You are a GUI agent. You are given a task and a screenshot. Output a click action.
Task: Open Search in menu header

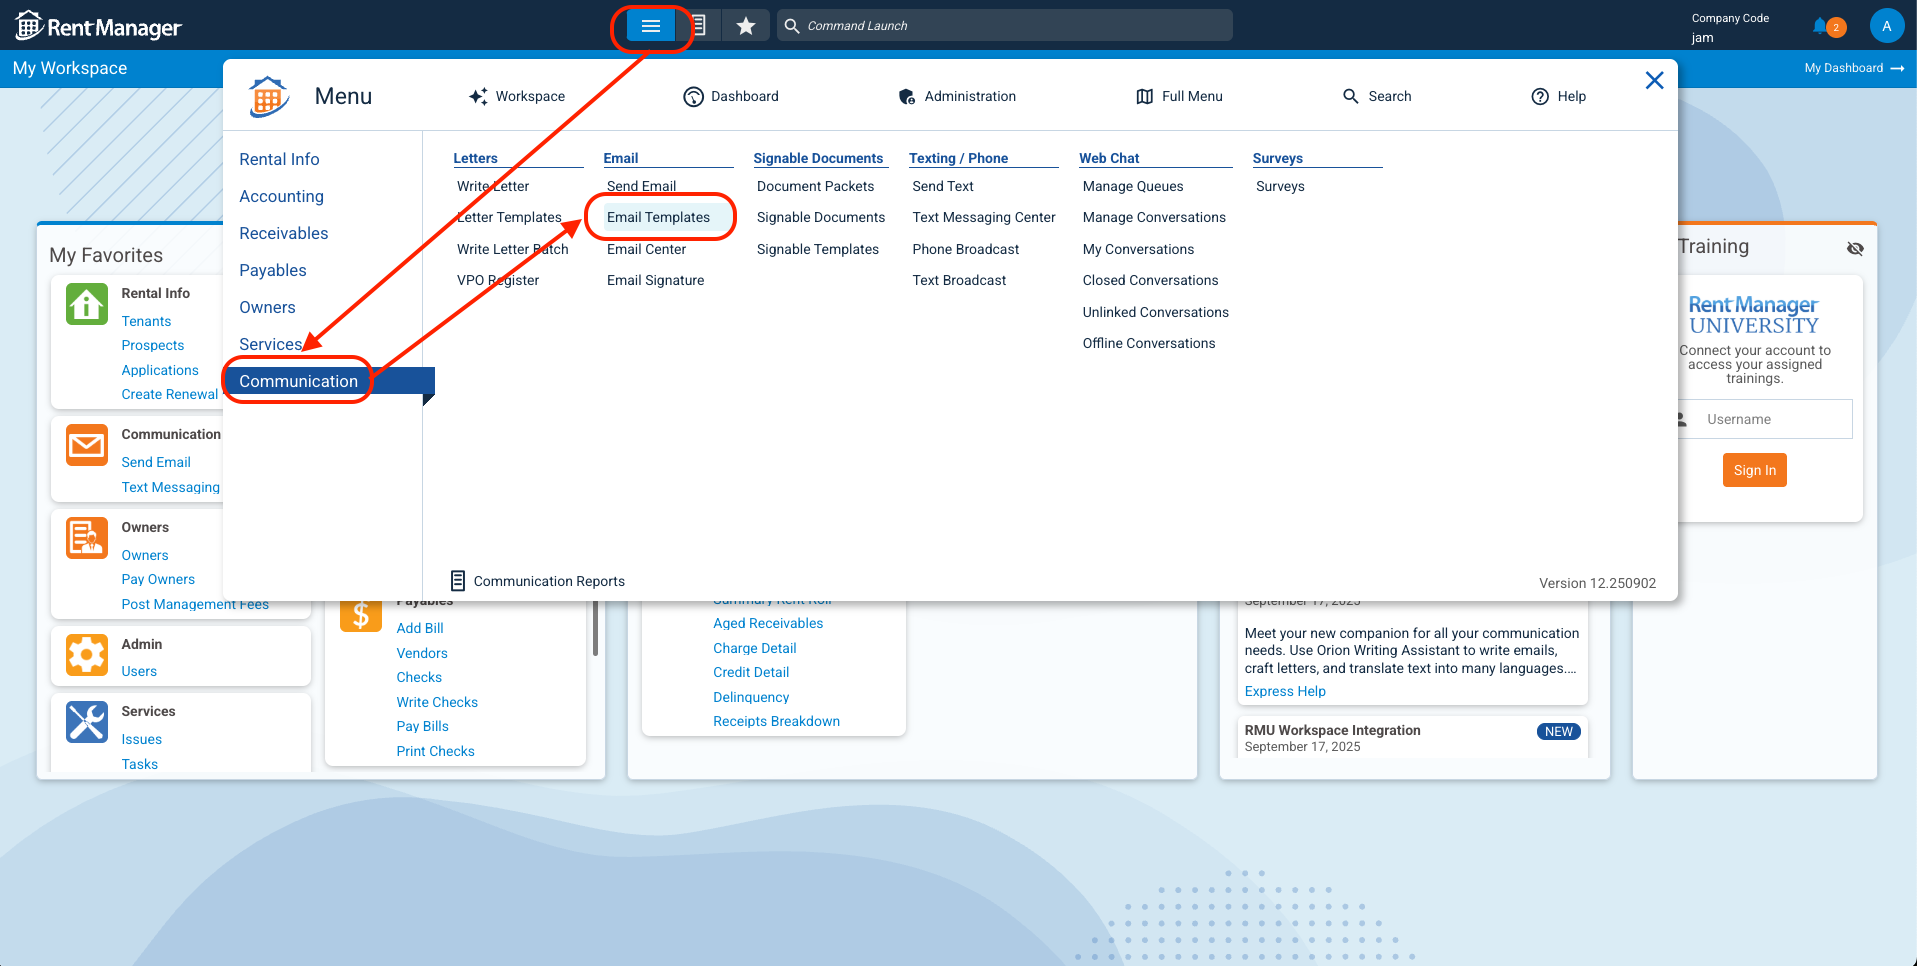pos(1377,96)
